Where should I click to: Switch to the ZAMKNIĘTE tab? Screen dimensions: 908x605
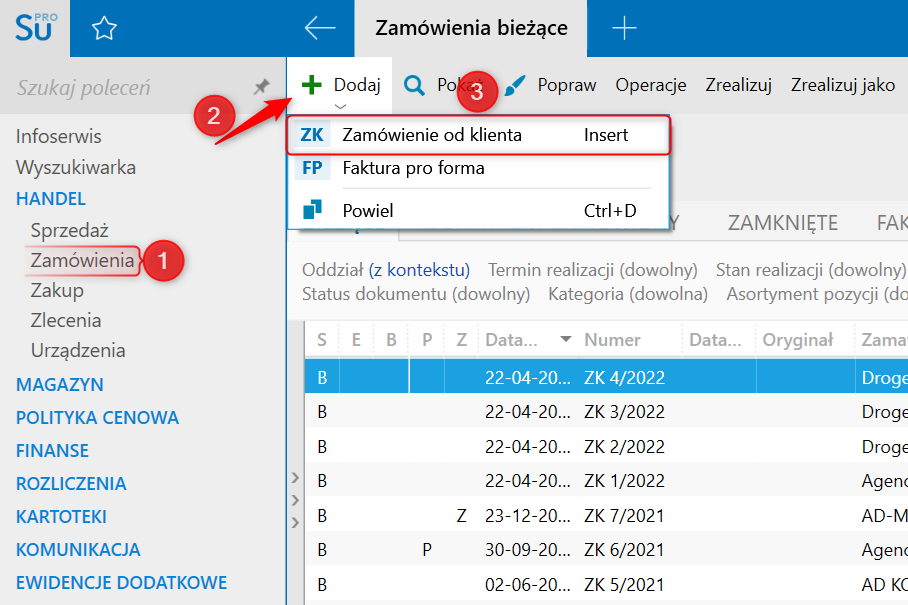click(782, 222)
